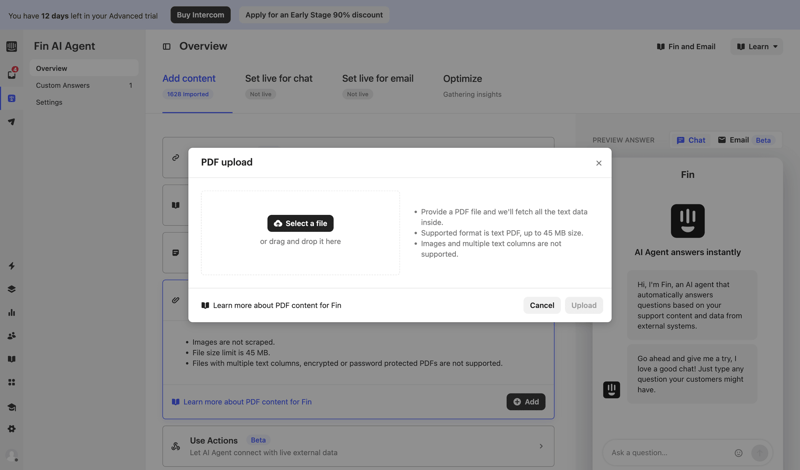
Task: Open the stacked layers Knowledge icon
Action: [11, 289]
